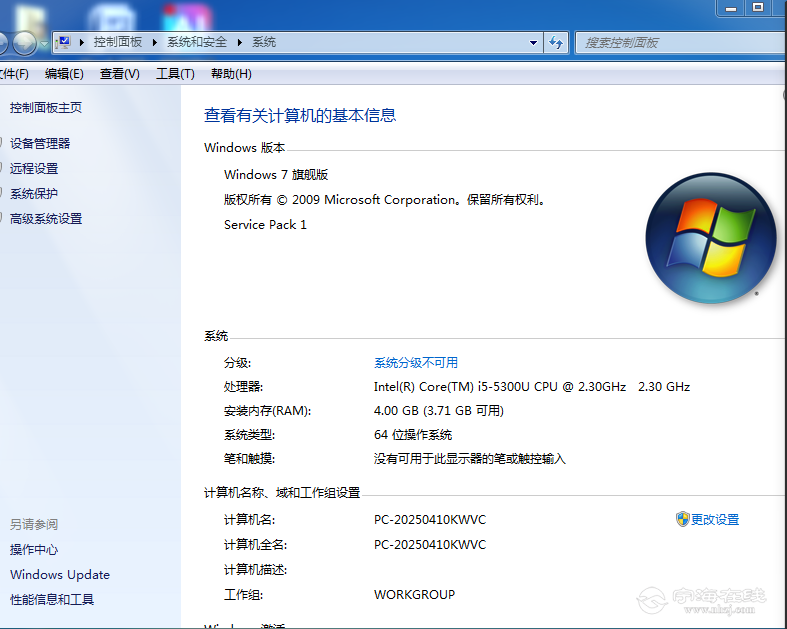Screen dimensions: 787x629
Task: Open the 工具(T) menu
Action: tap(175, 74)
